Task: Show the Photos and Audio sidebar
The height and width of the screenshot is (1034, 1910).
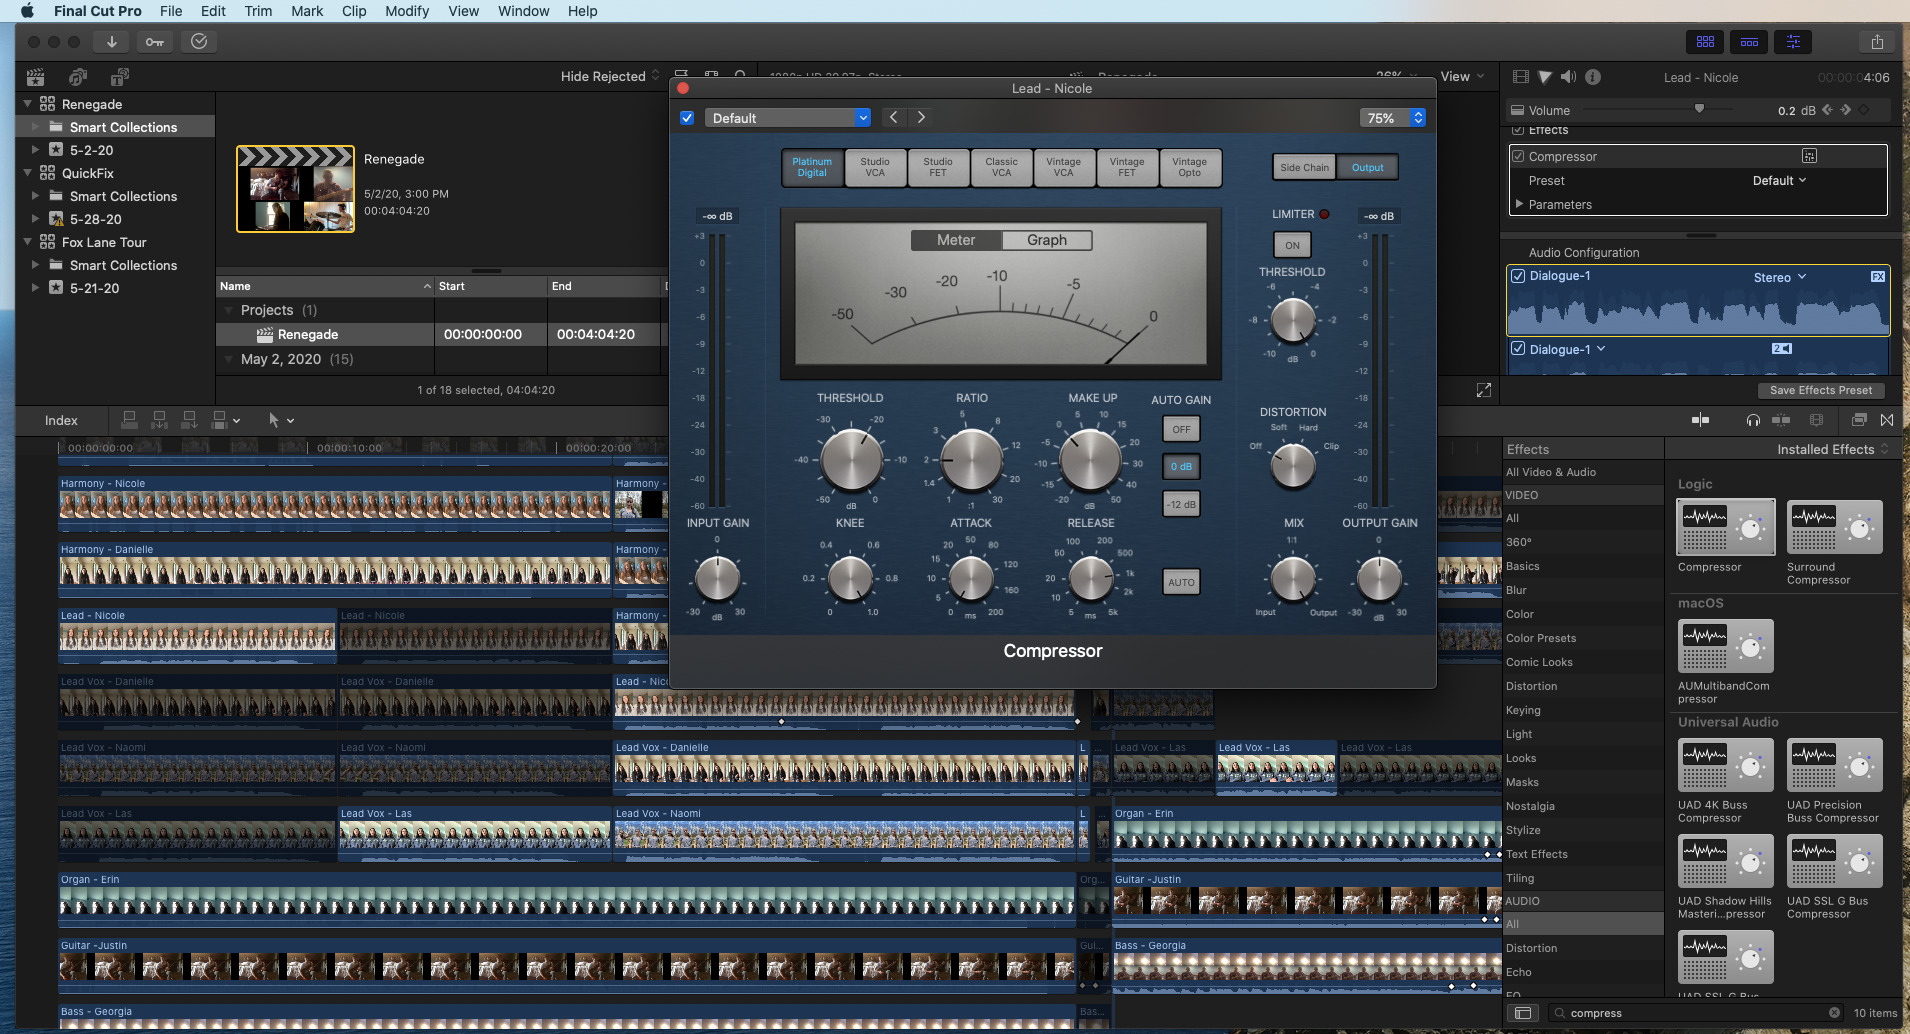Action: 78,77
